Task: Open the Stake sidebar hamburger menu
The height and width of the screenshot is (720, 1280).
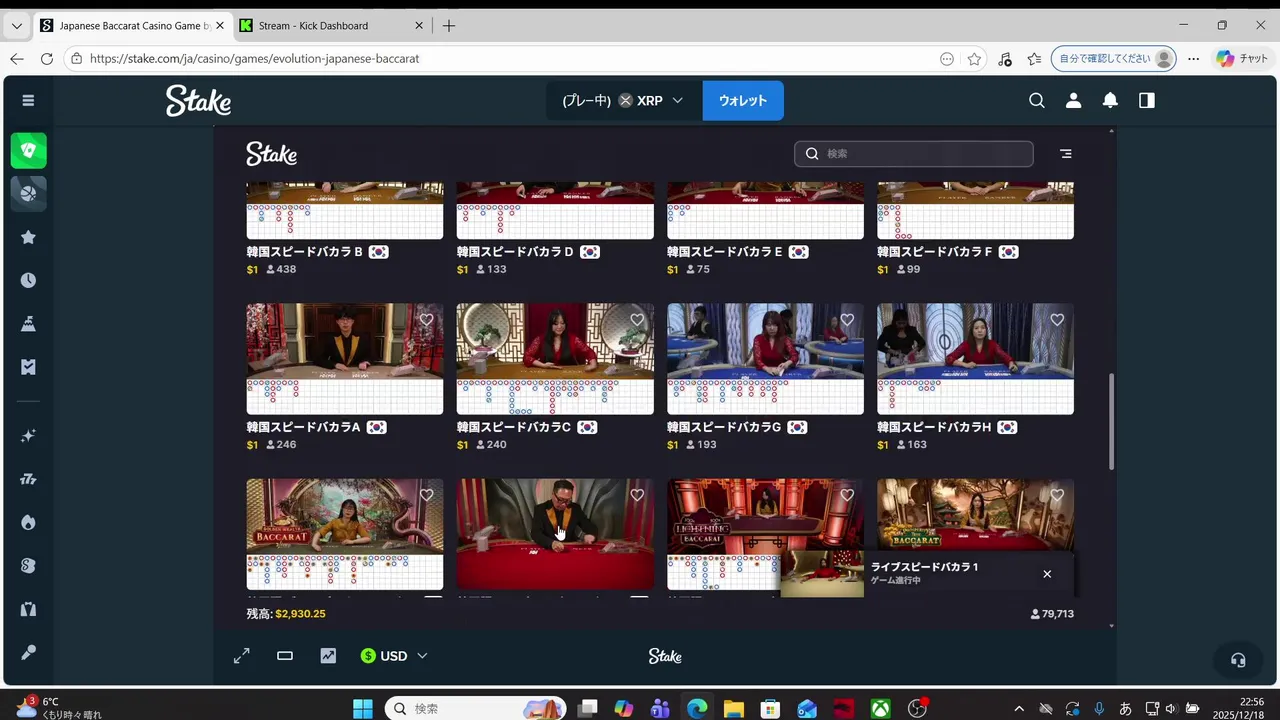Action: click(x=28, y=100)
